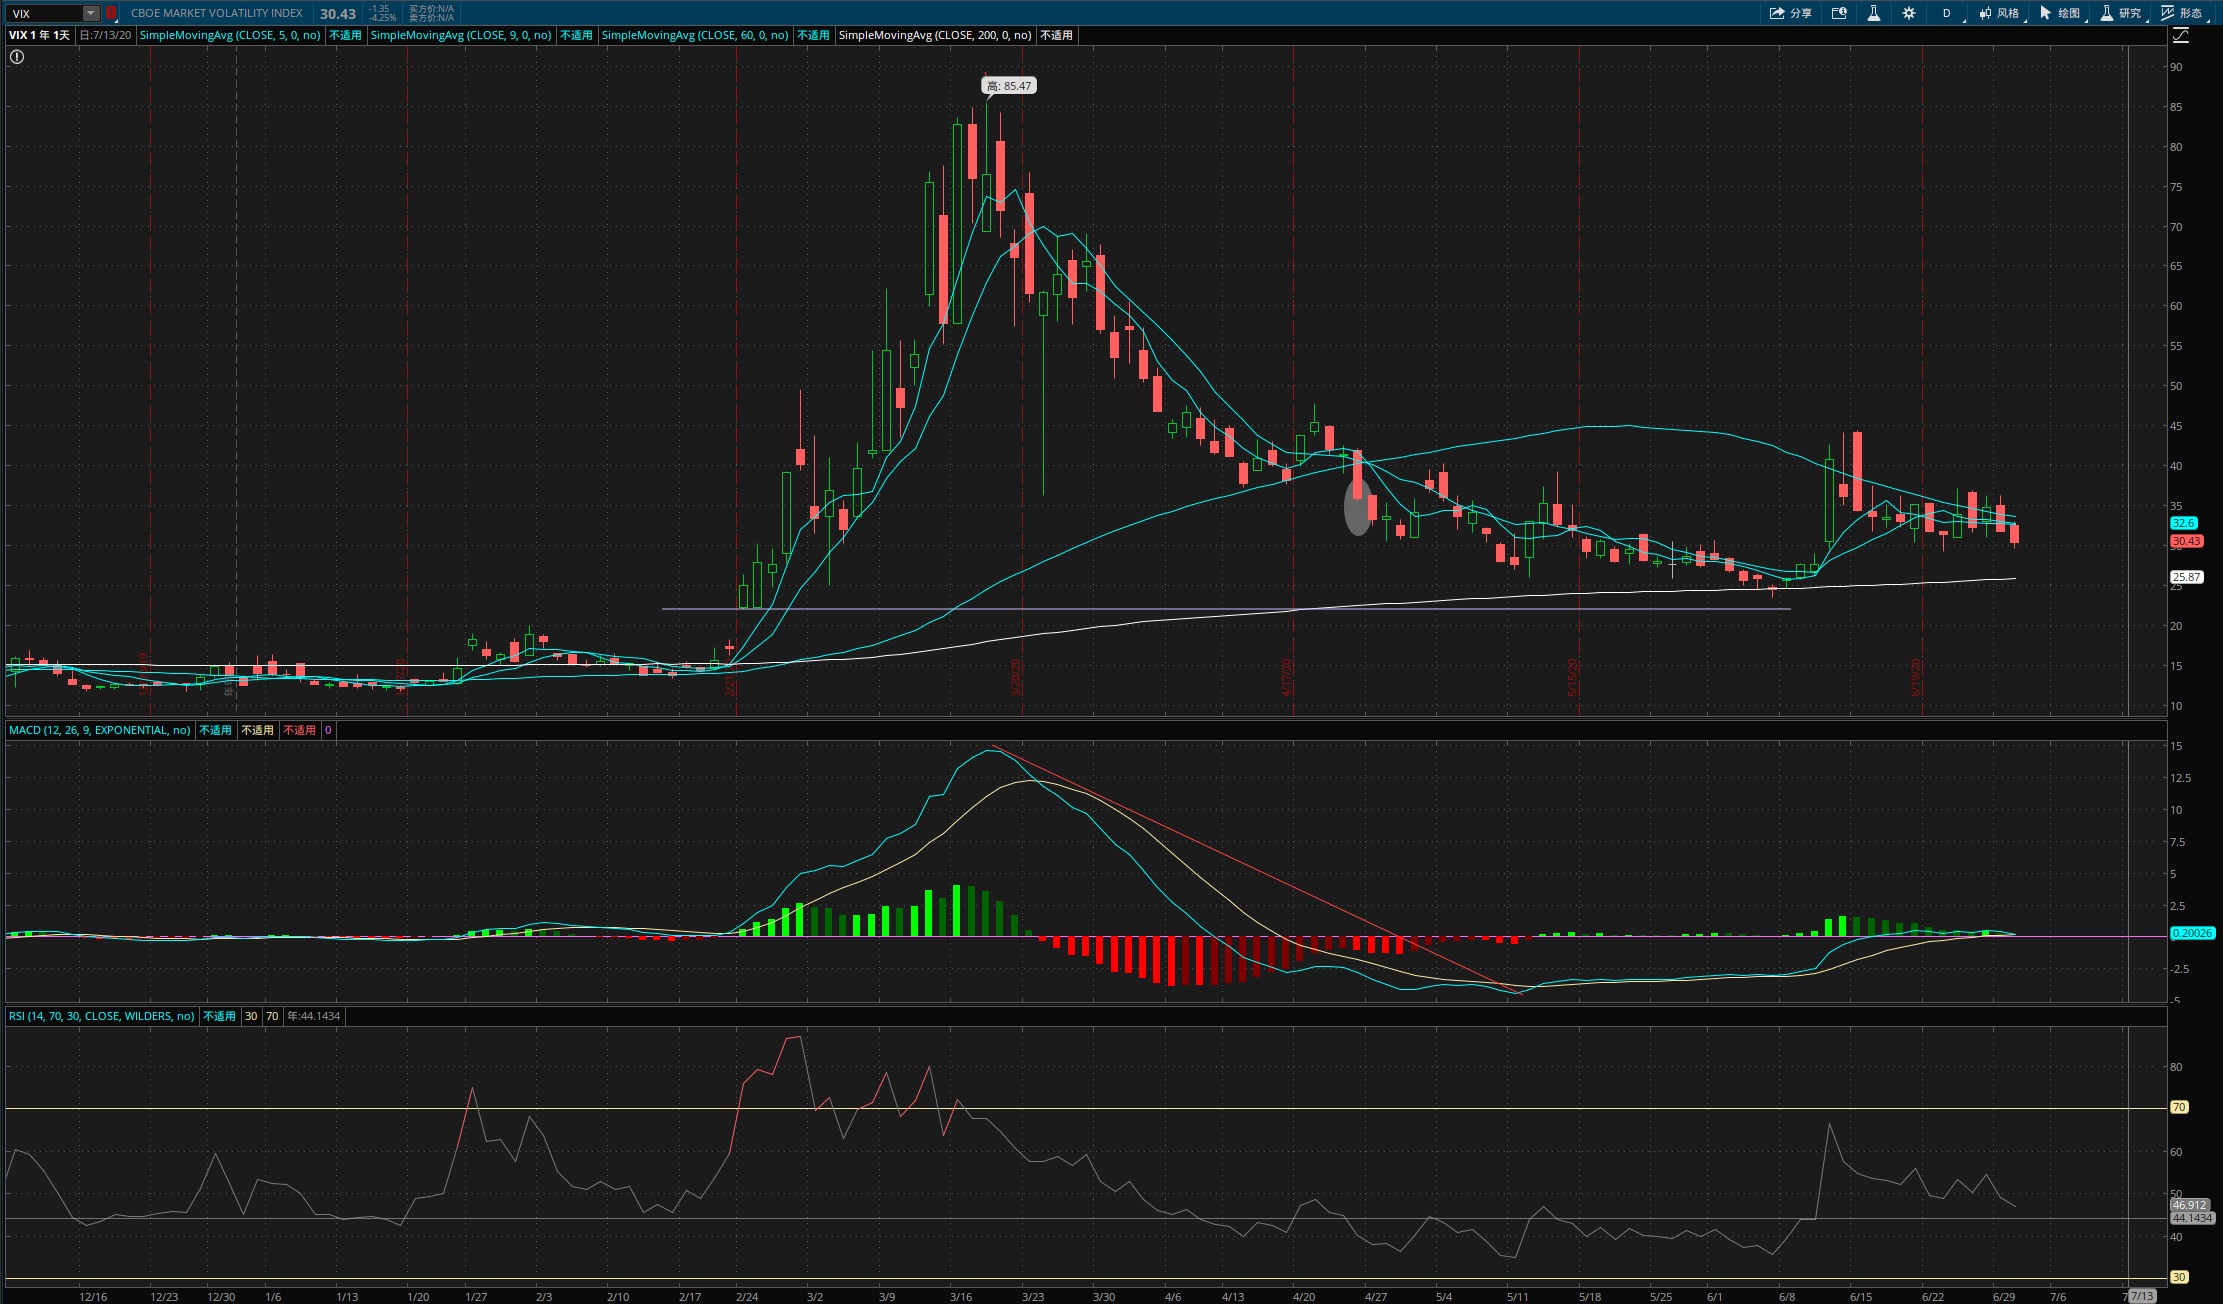
Task: Click the price axis scale icon
Action: [x=2181, y=35]
